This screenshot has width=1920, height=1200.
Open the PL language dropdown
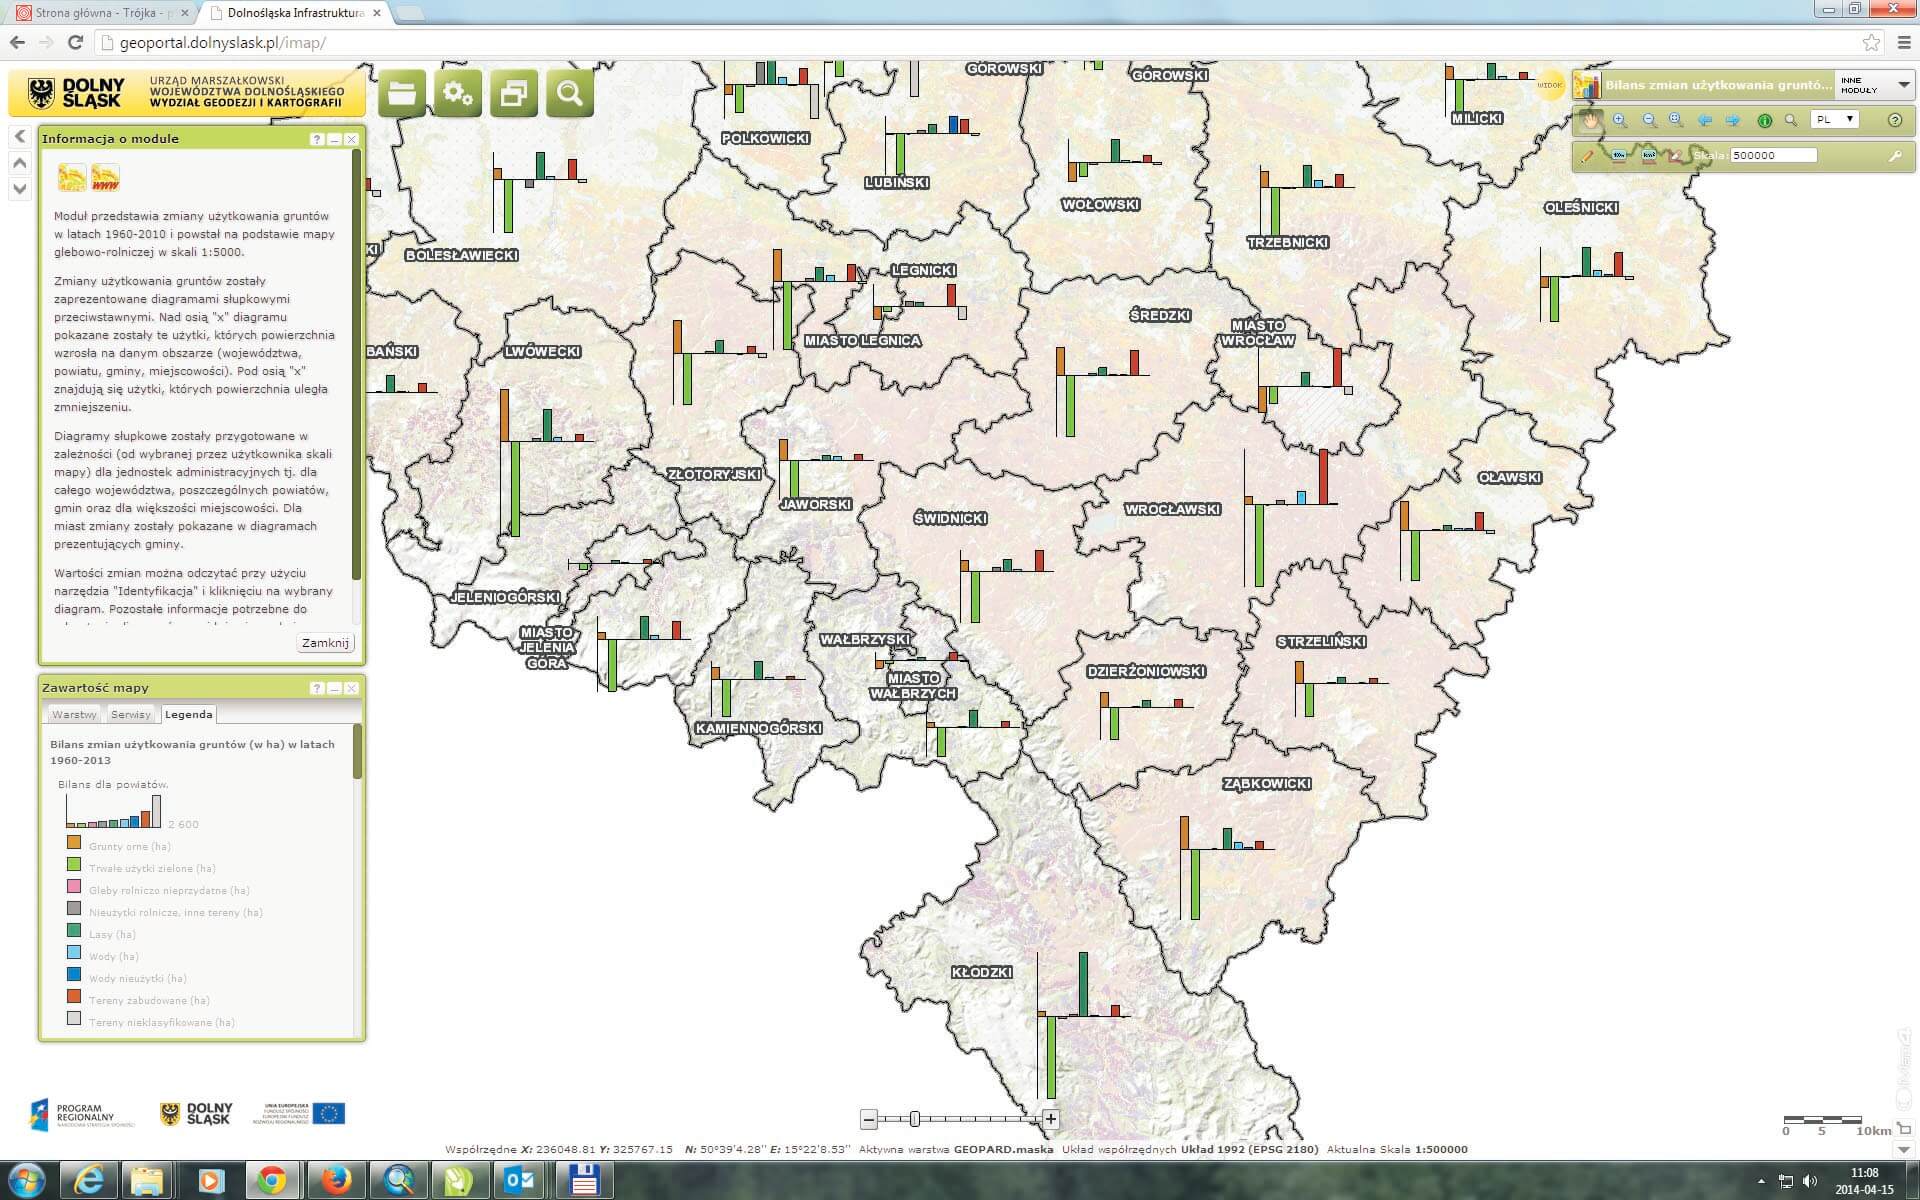(1835, 119)
